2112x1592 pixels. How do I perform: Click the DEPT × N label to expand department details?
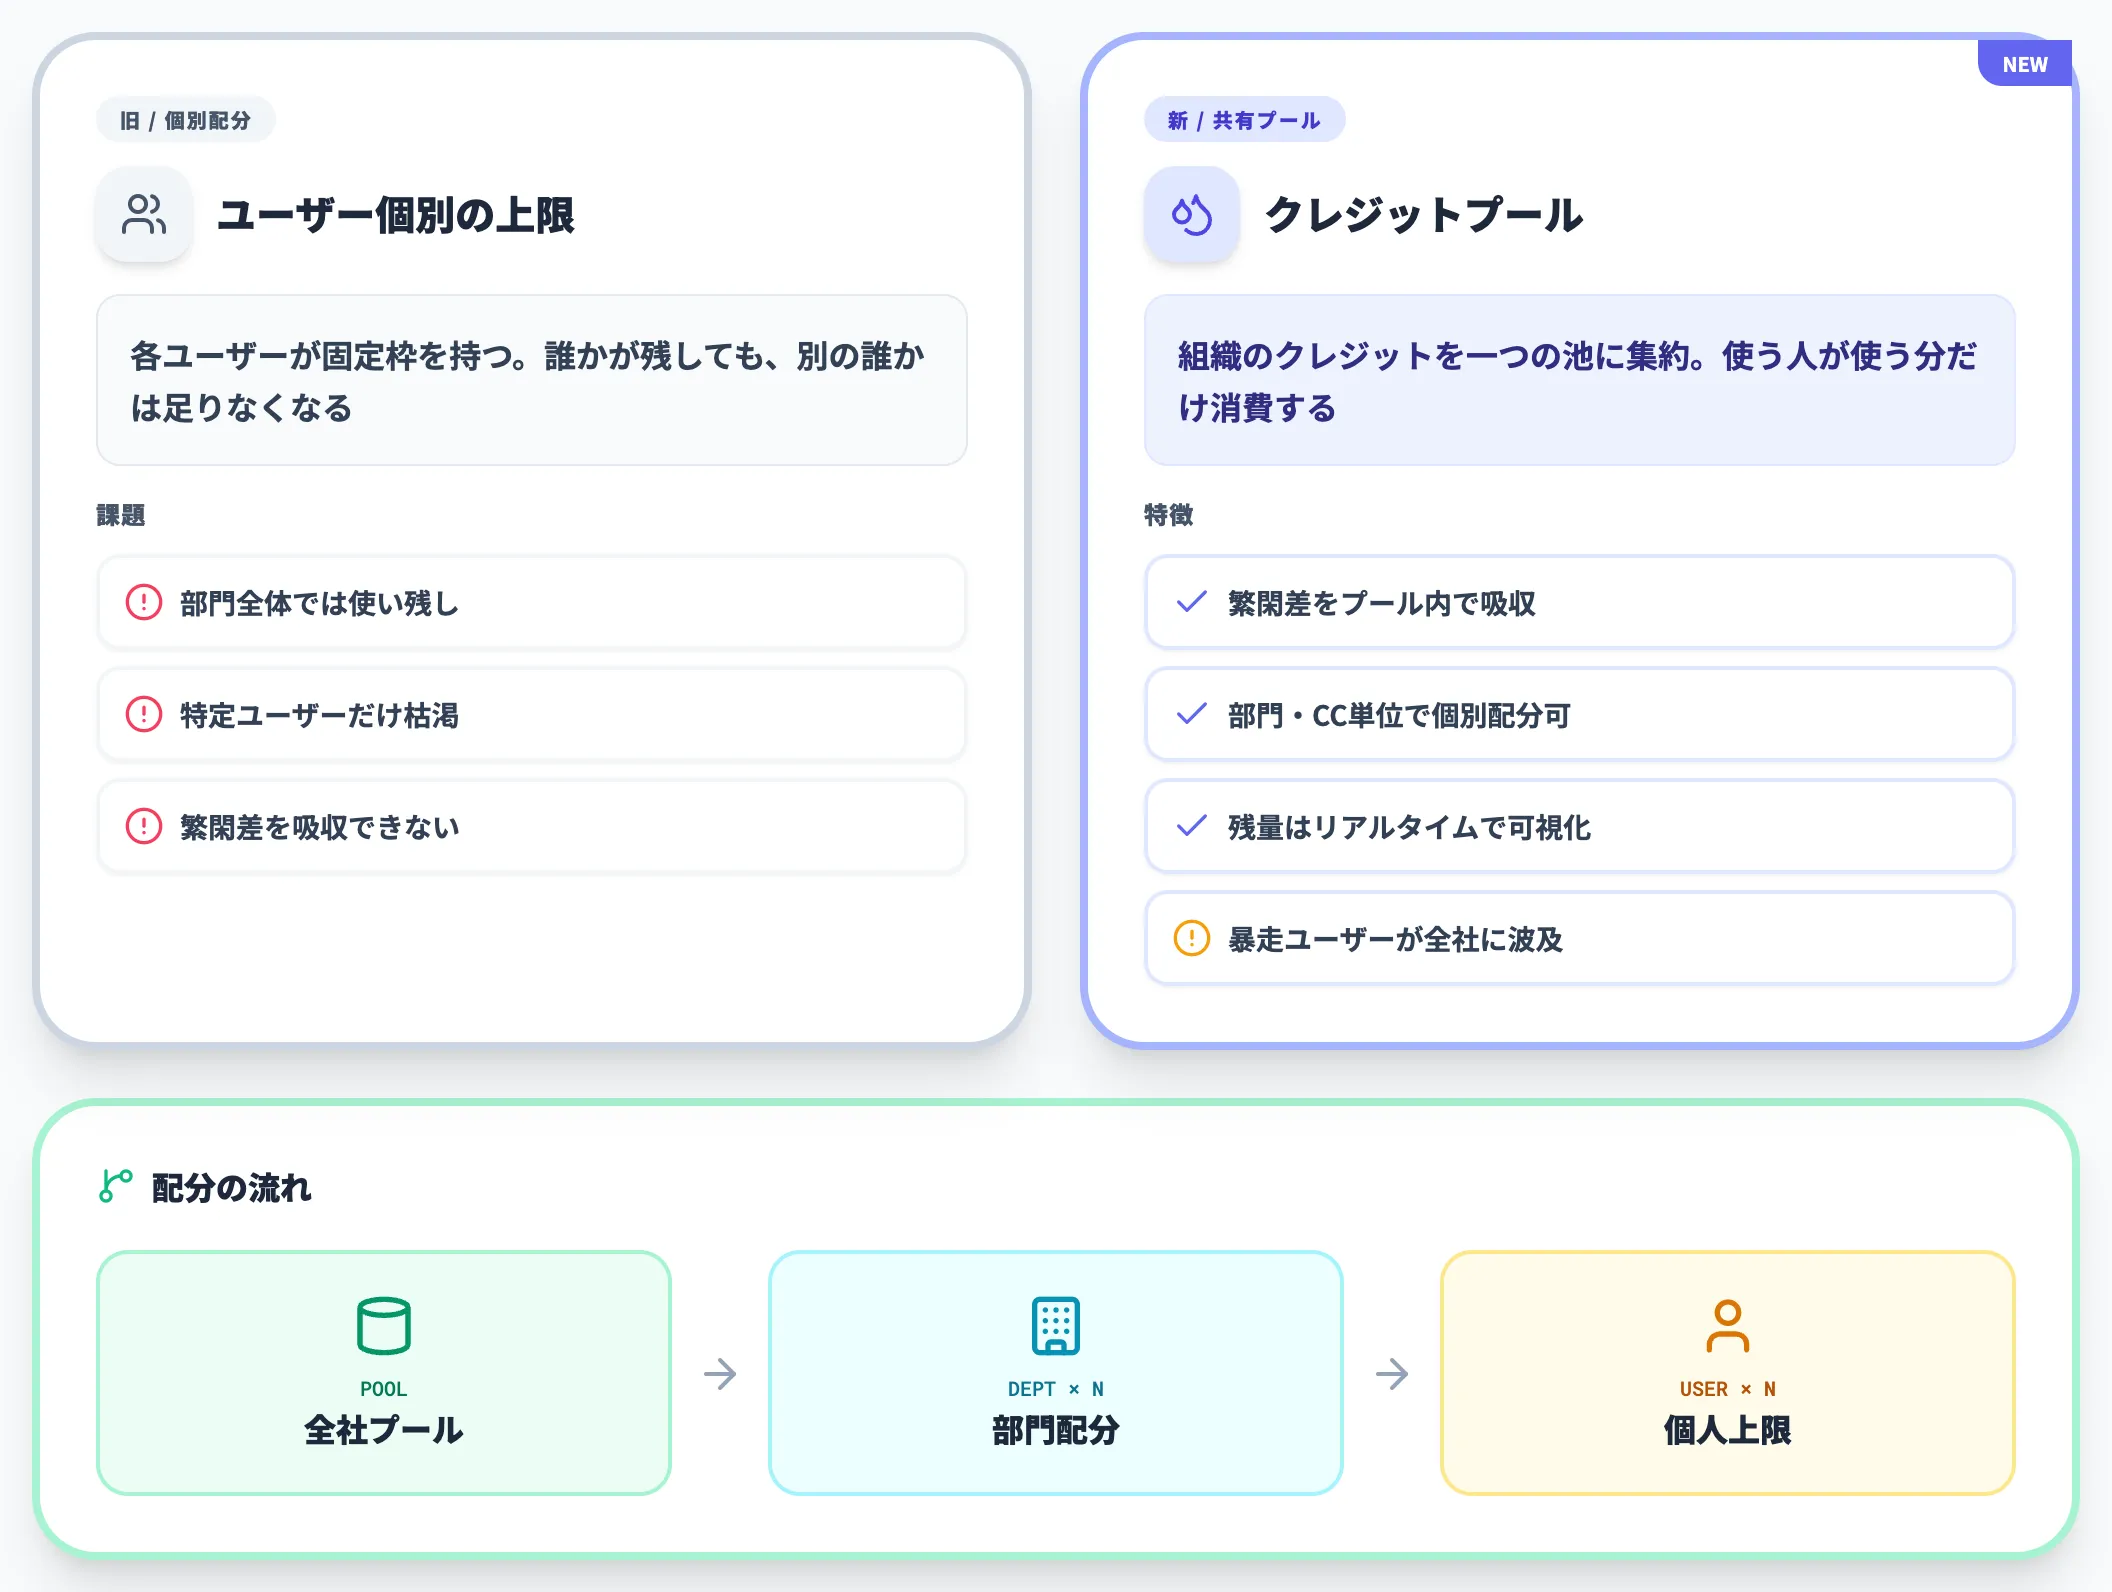(x=1054, y=1388)
